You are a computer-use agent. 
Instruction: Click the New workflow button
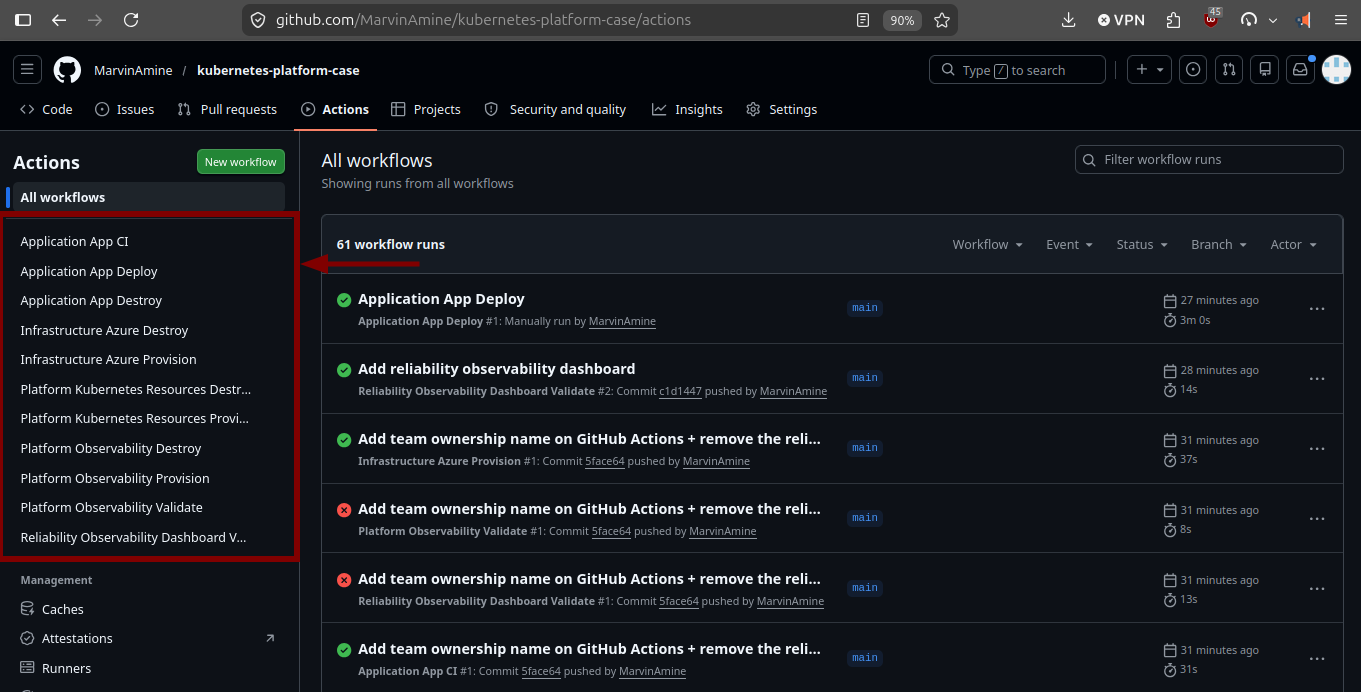click(x=241, y=162)
